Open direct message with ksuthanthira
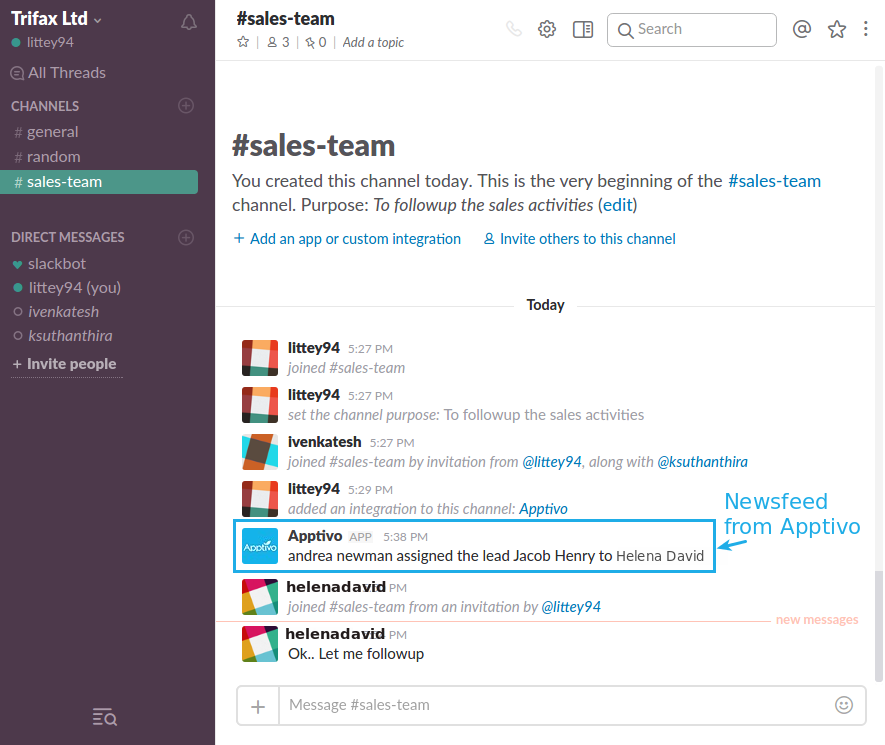Viewport: 885px width, 745px height. pos(63,336)
